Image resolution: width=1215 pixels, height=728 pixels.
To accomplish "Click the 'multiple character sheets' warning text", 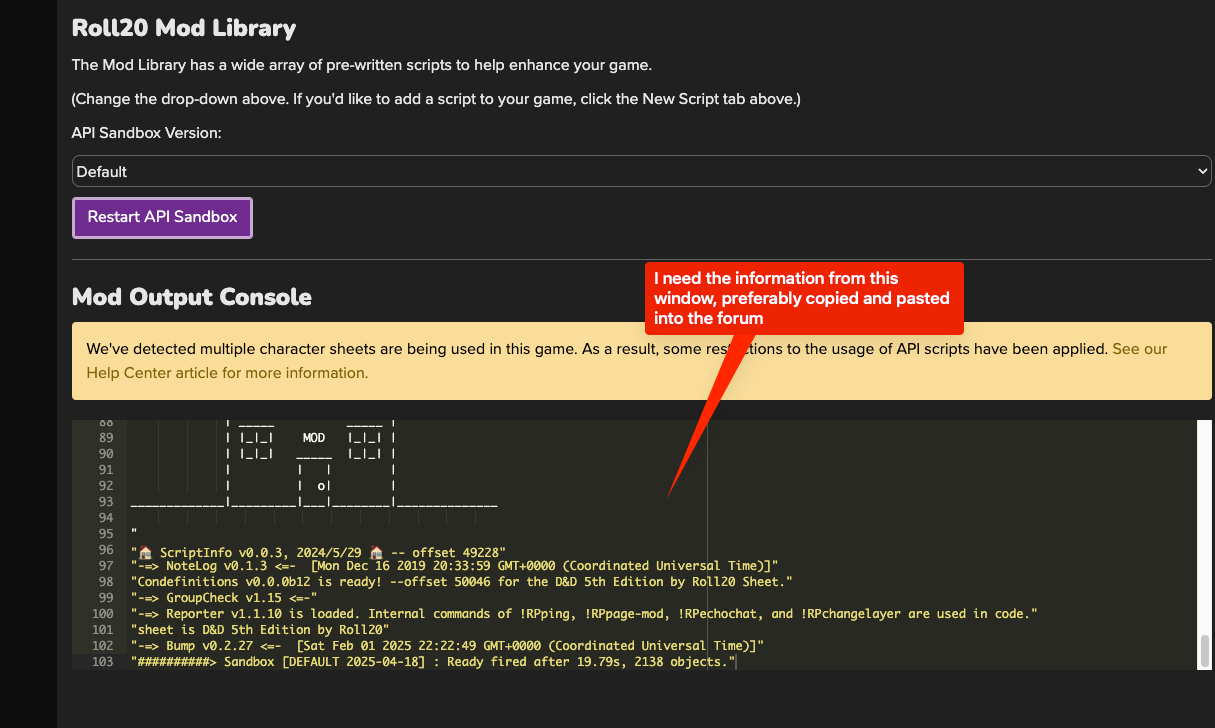I will pos(597,349).
